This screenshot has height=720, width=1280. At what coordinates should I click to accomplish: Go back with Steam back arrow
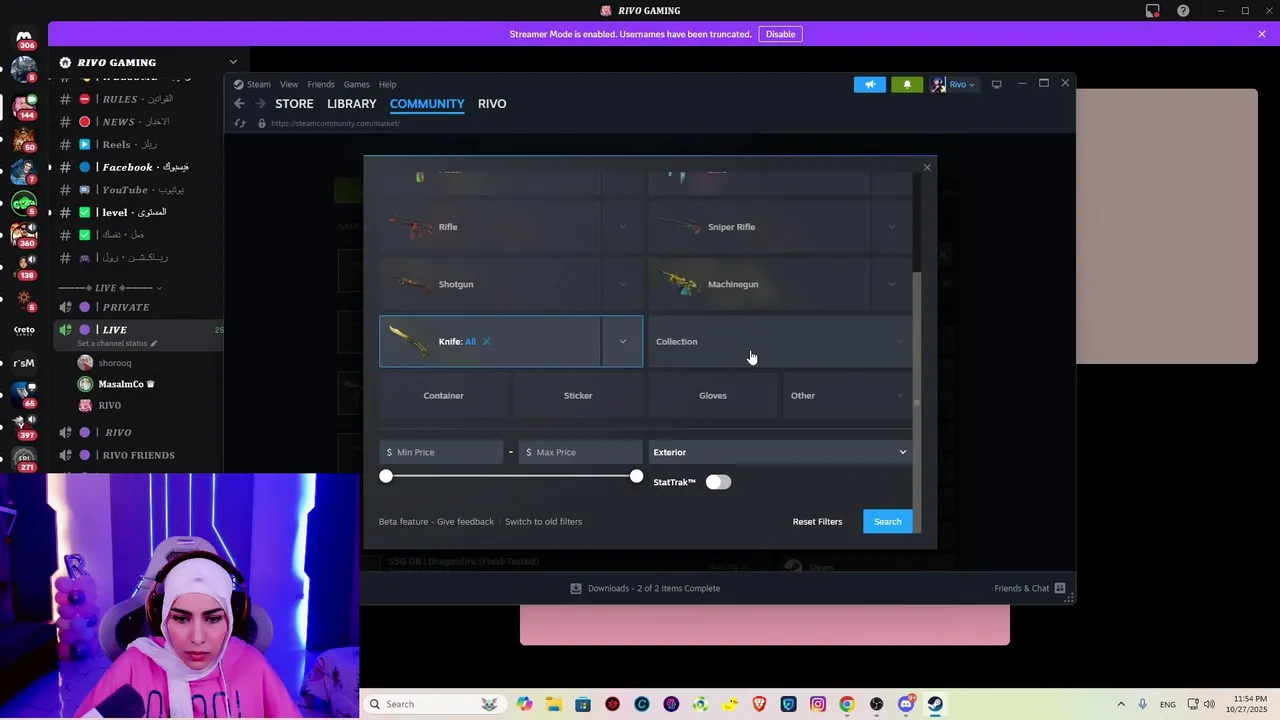(x=239, y=104)
